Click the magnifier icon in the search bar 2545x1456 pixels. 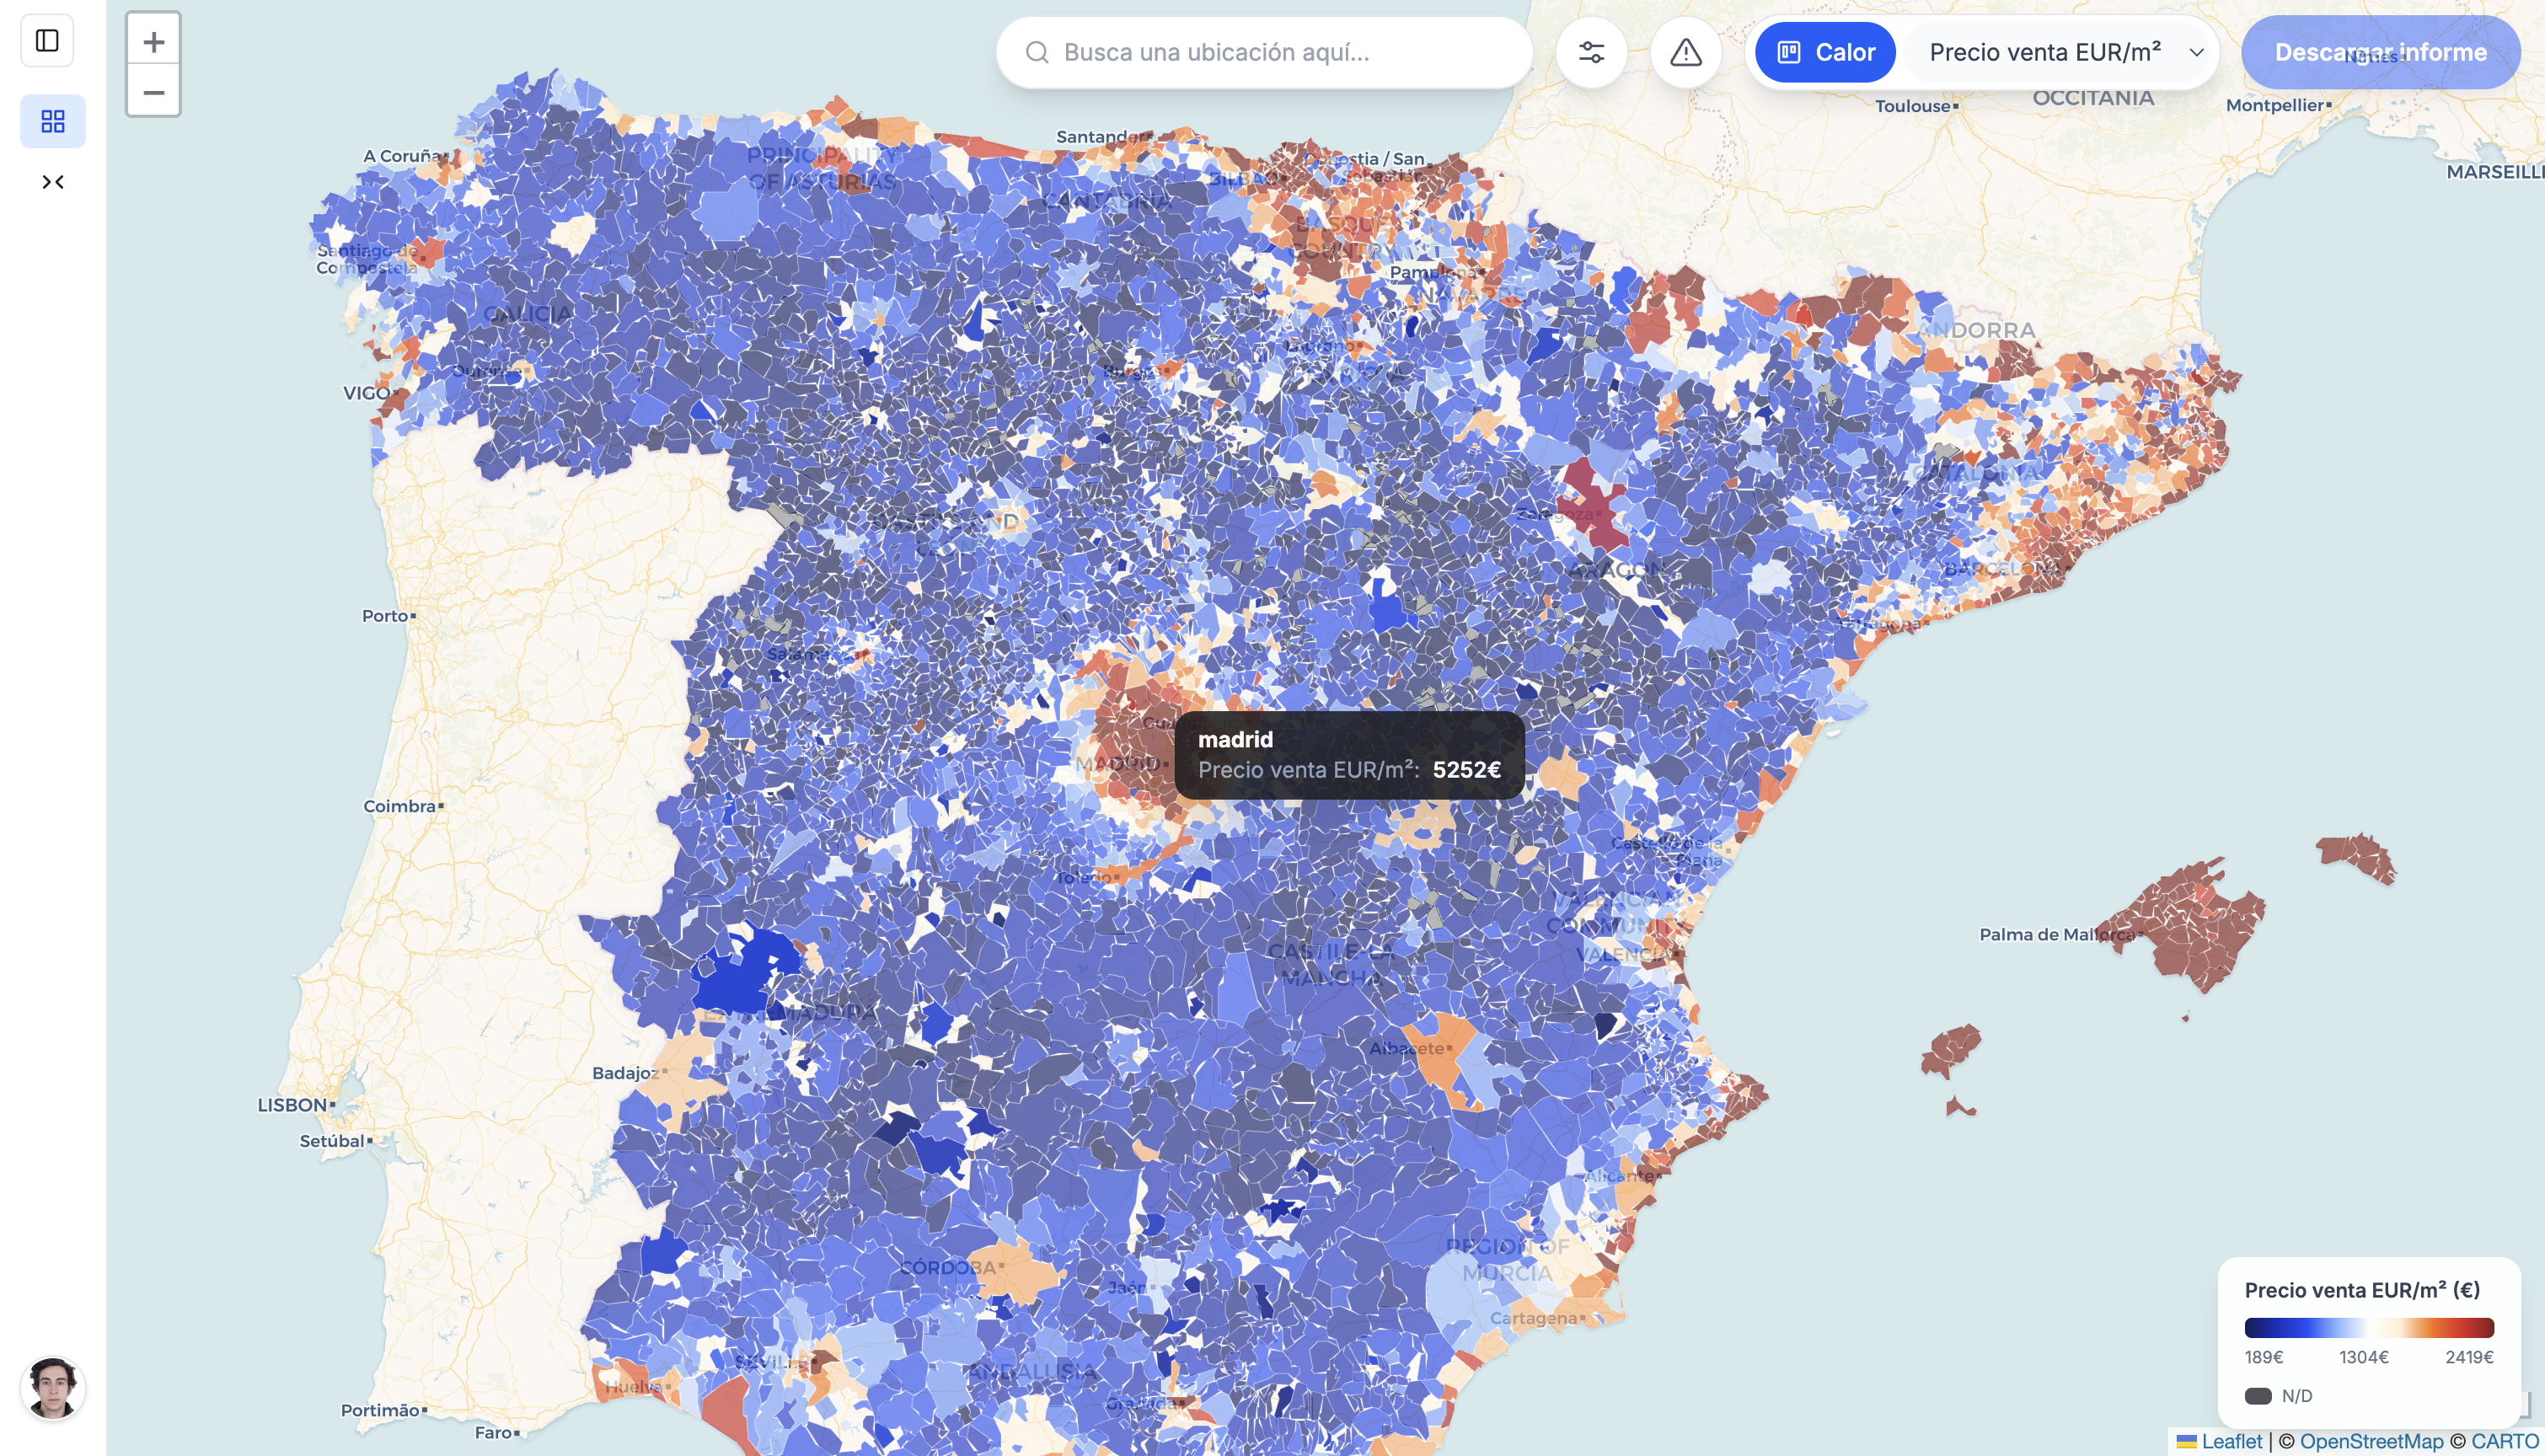click(1037, 52)
